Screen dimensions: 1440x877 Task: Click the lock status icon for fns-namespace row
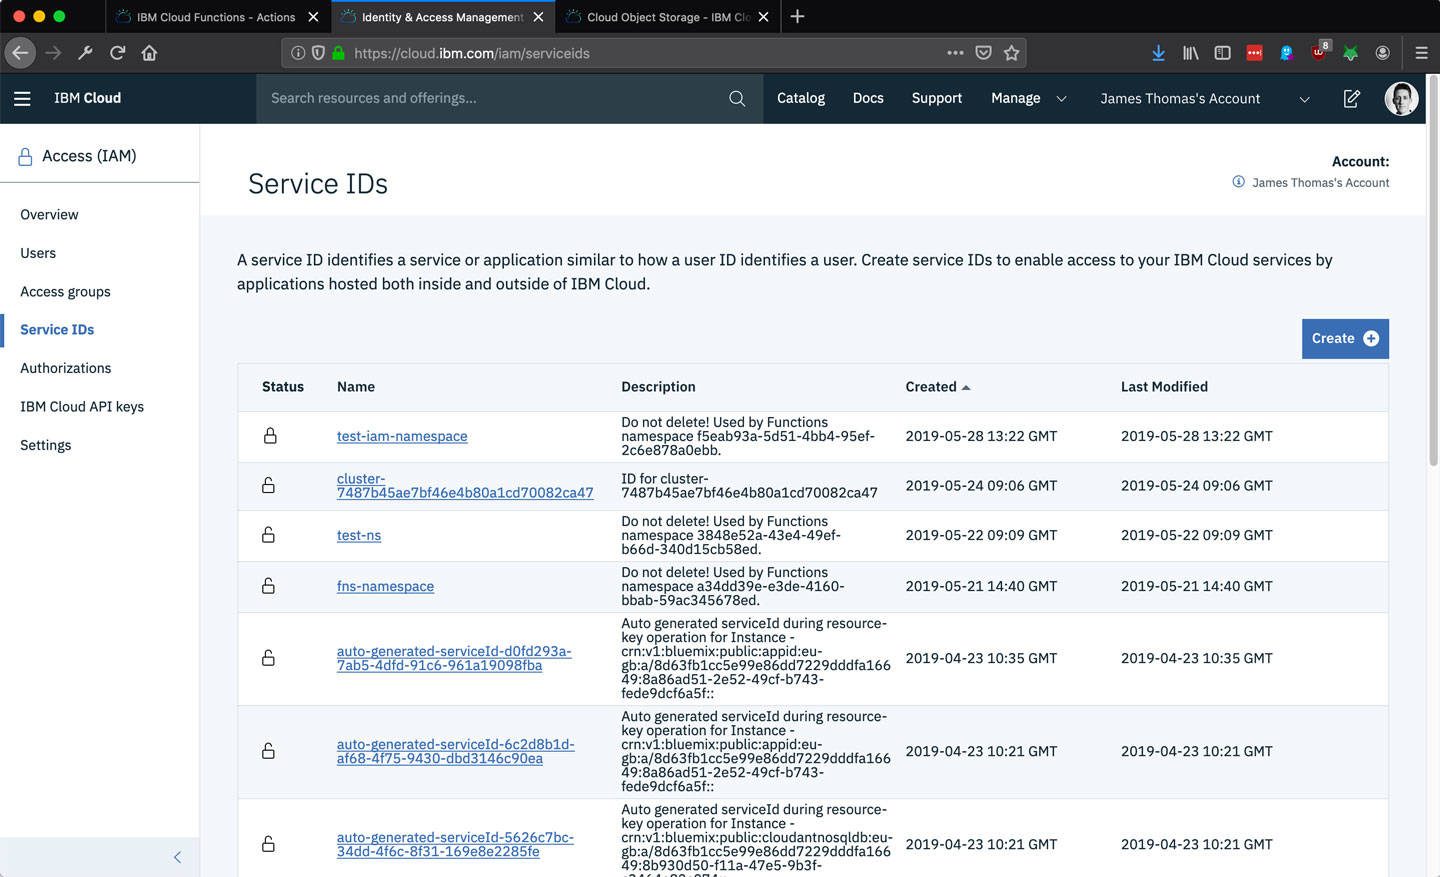point(268,586)
